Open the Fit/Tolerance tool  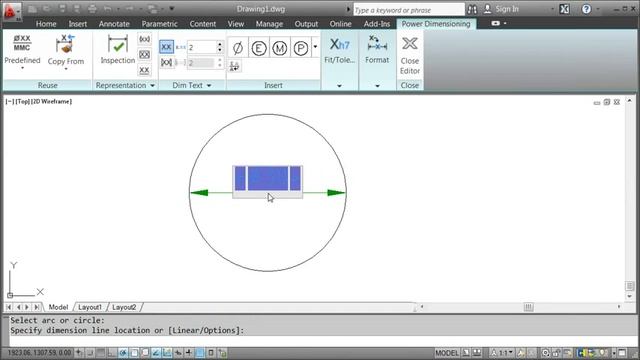click(x=339, y=50)
